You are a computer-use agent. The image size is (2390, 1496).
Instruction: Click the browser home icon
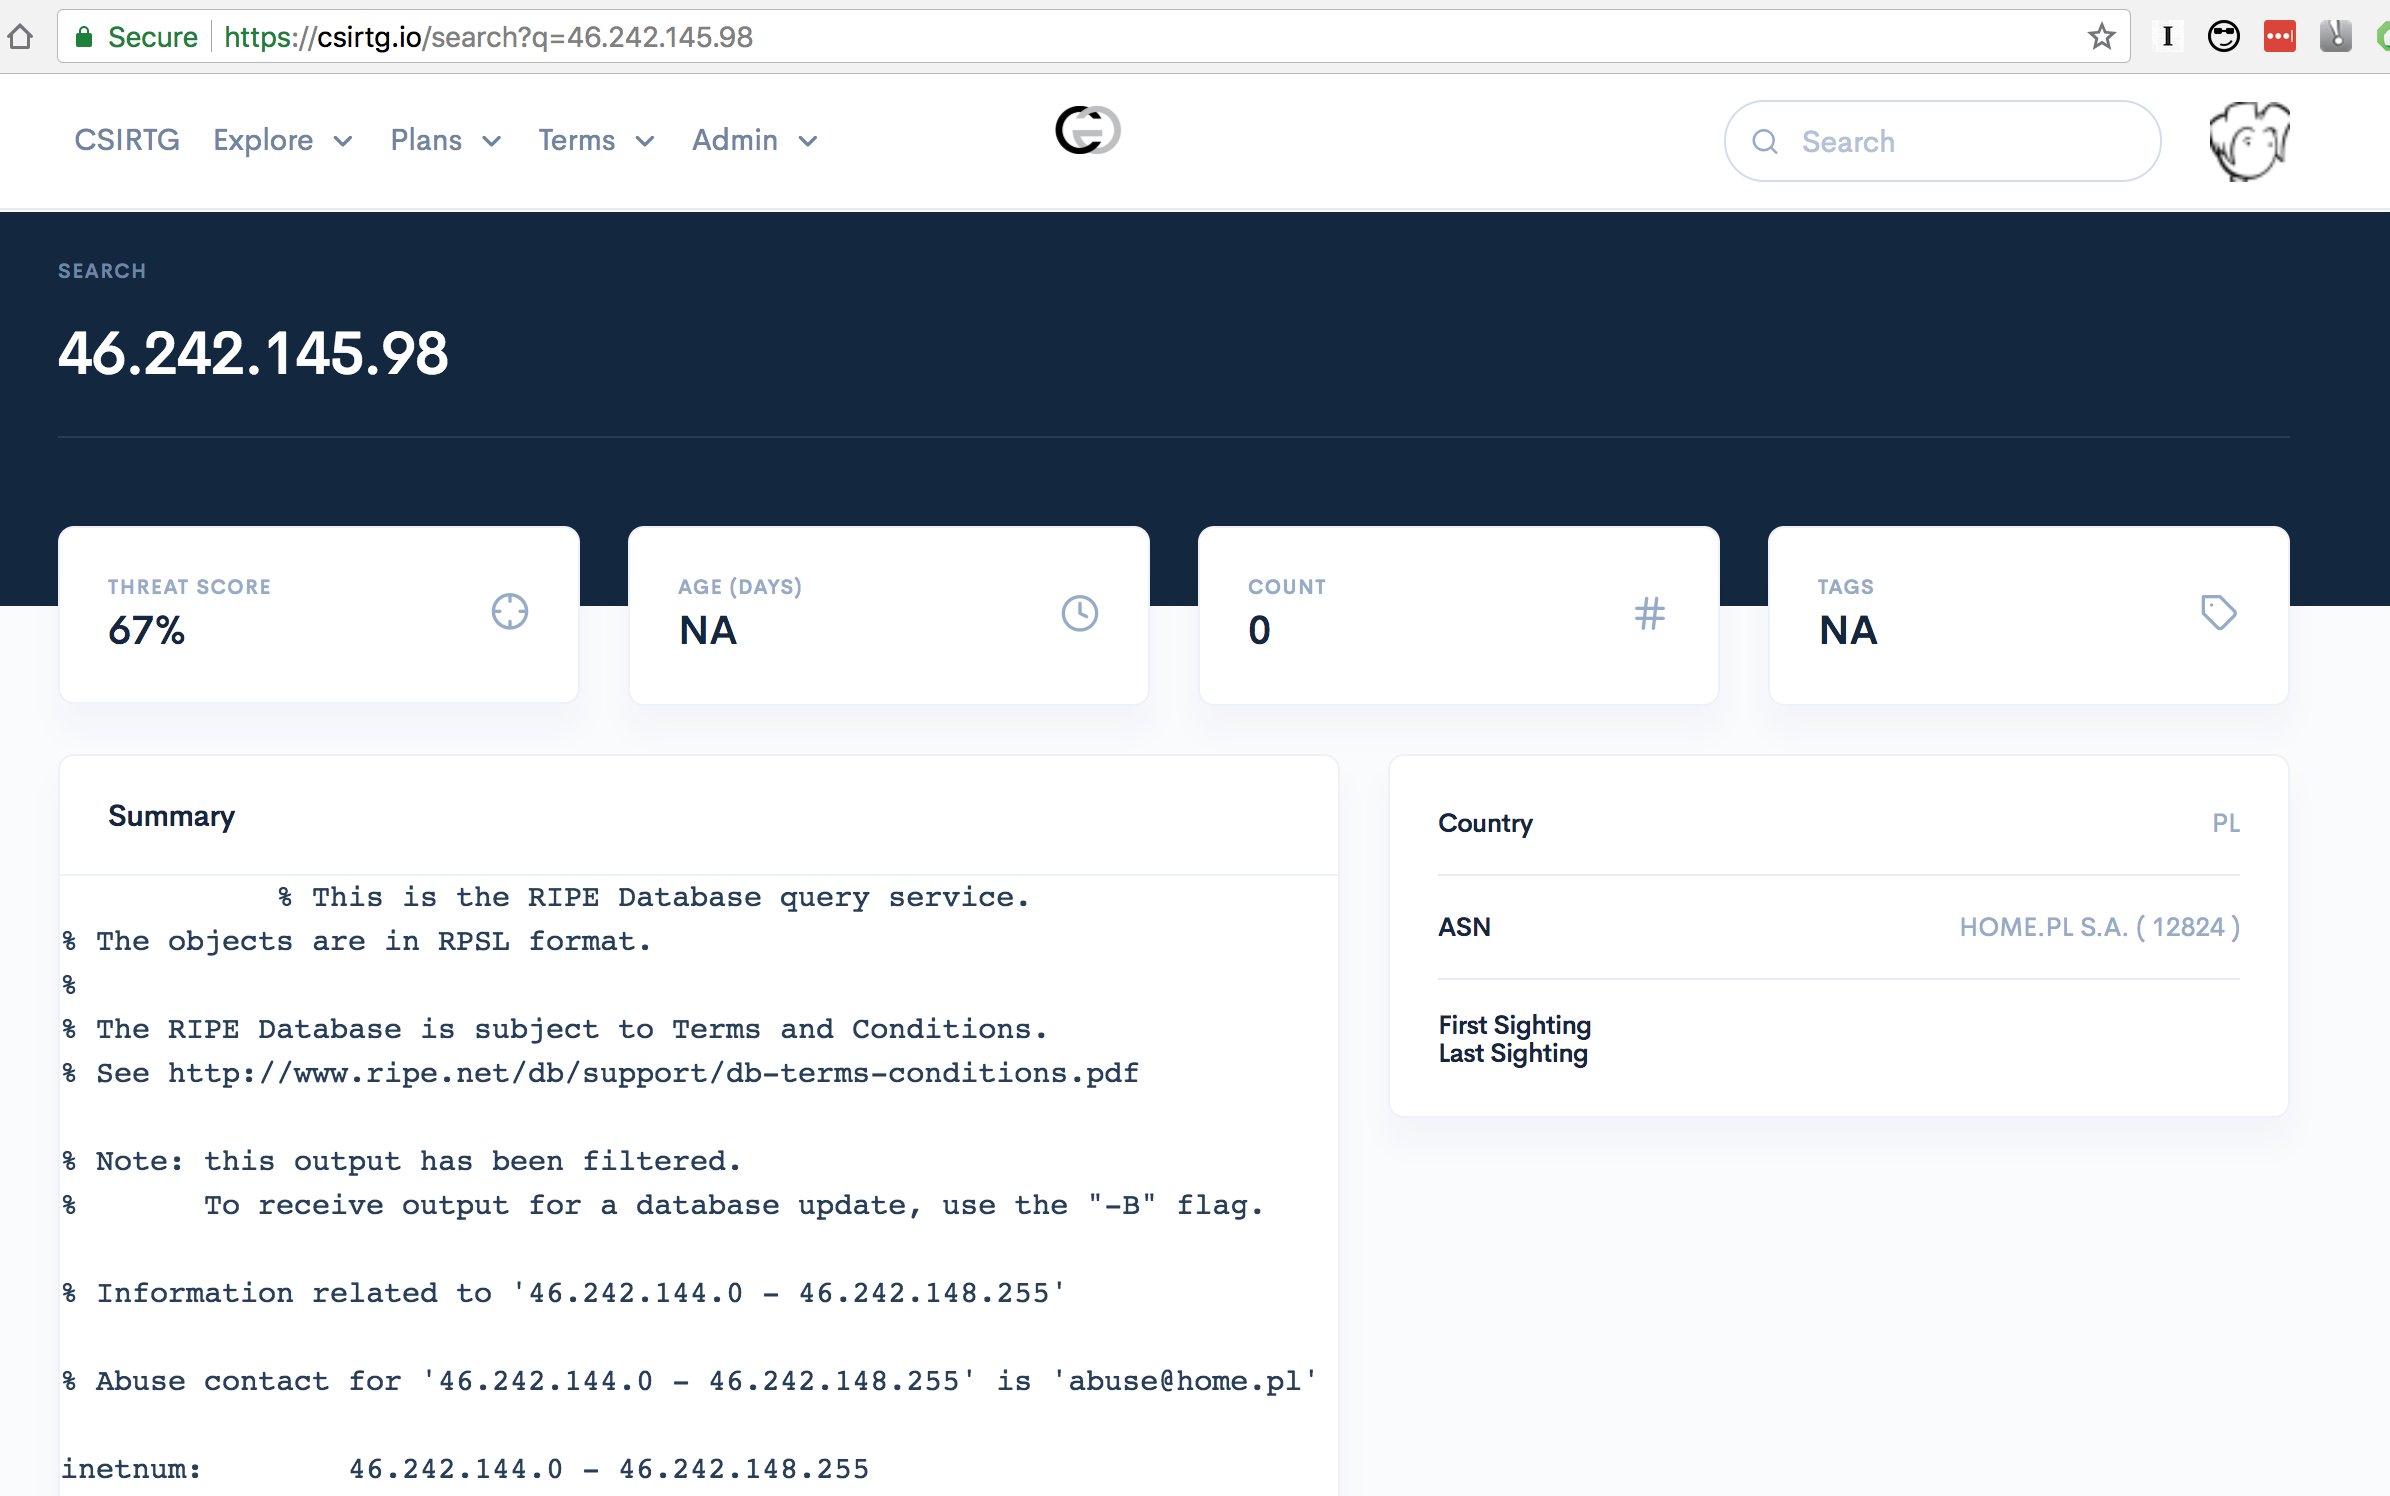point(20,37)
